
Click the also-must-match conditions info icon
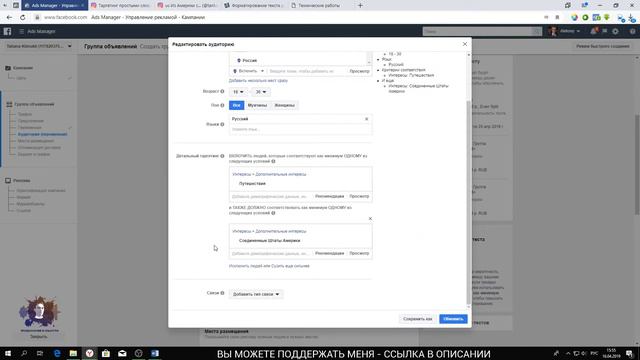click(273, 213)
